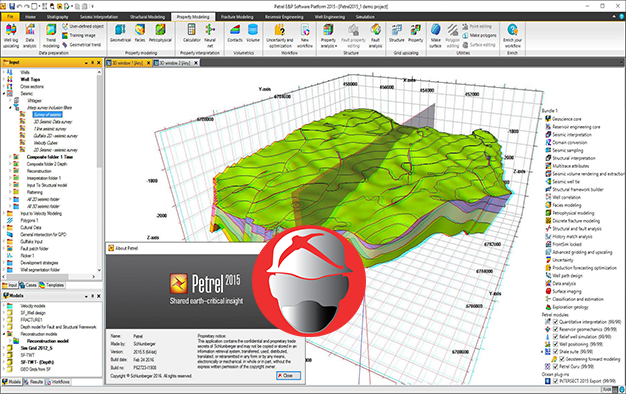Open the Models pane options dropdown
Viewport: 626px width, 394px height.
tap(86, 296)
